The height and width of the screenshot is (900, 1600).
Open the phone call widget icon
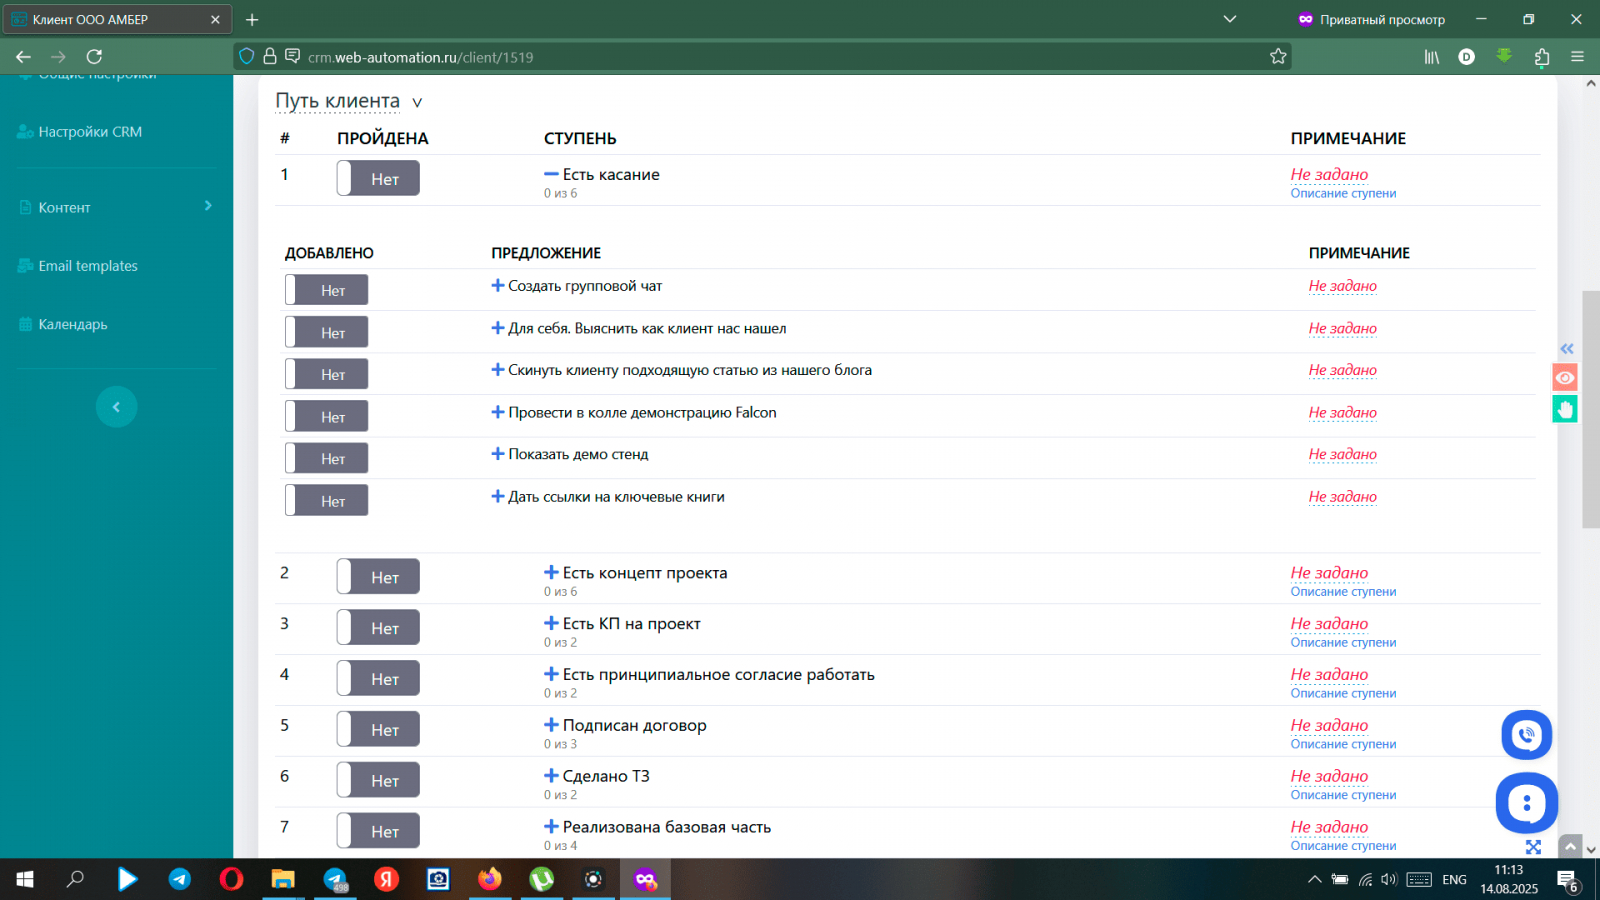point(1526,736)
